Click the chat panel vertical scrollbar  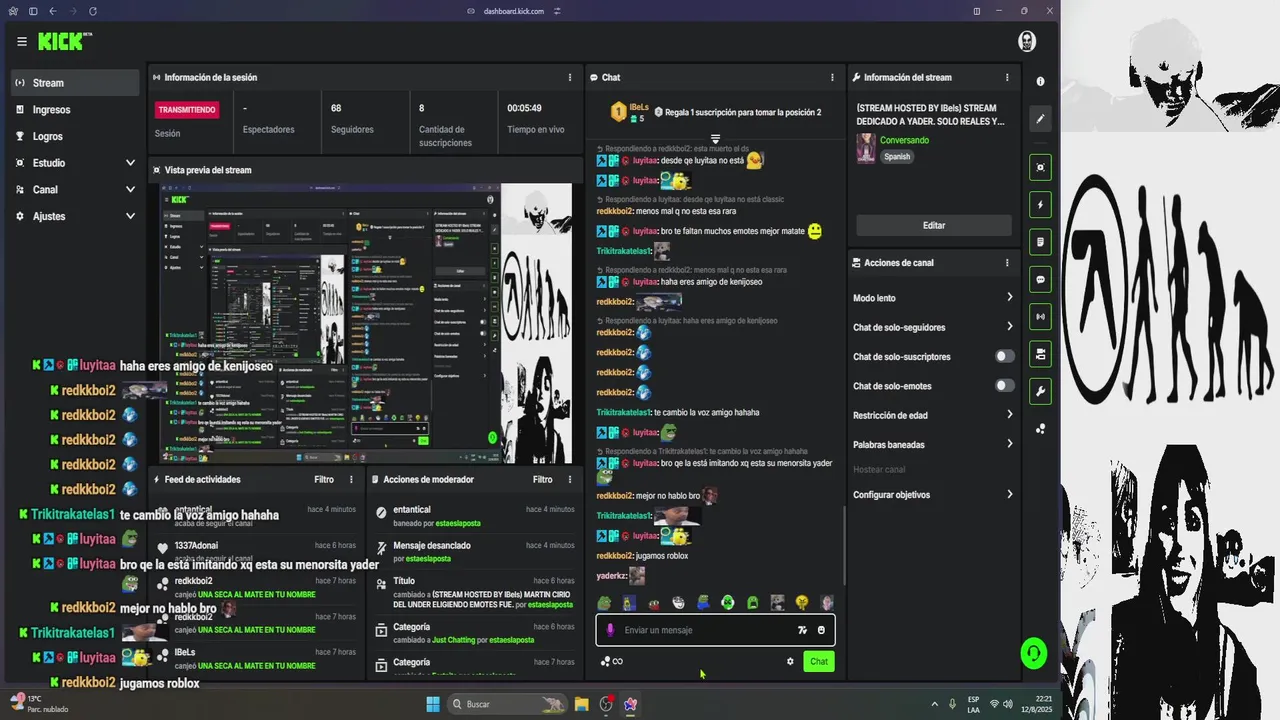point(845,545)
